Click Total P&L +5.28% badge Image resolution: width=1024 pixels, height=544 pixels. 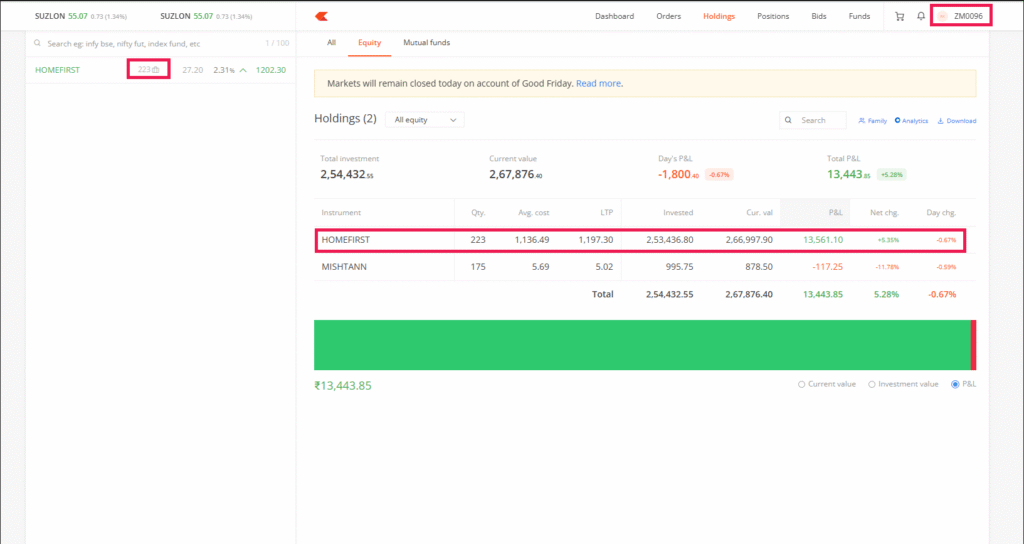point(891,175)
